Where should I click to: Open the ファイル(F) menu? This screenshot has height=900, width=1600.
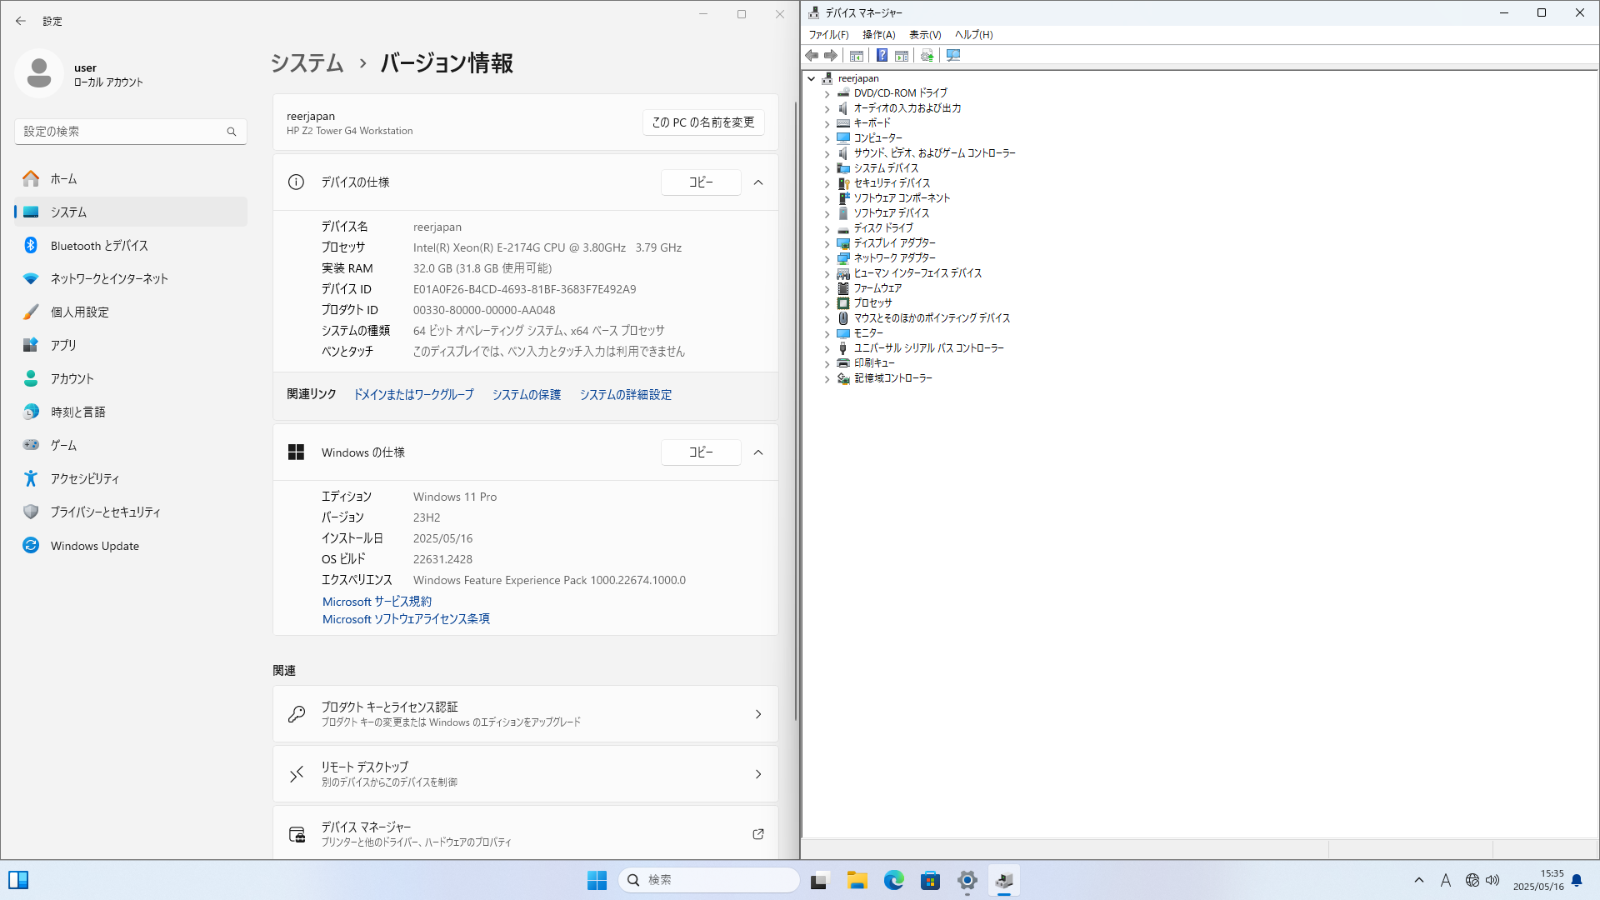pyautogui.click(x=829, y=35)
